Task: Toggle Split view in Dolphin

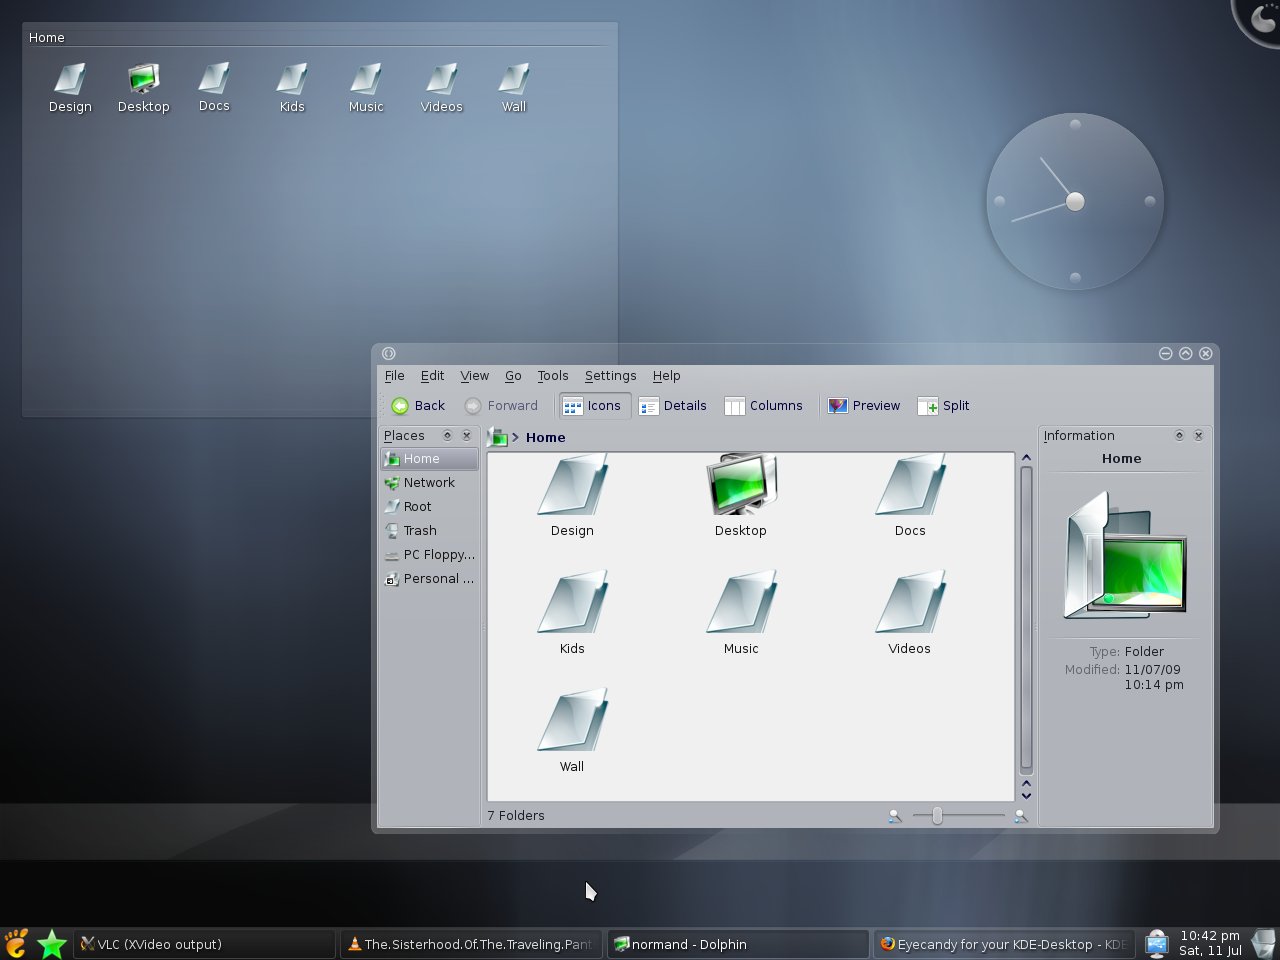Action: tap(944, 406)
